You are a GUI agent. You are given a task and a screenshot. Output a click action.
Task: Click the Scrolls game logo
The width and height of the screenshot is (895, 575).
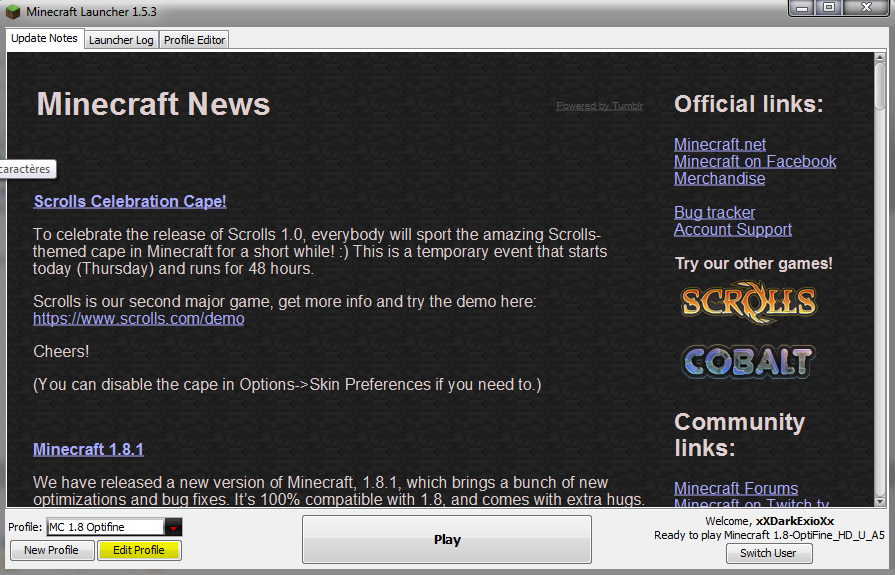tap(748, 302)
